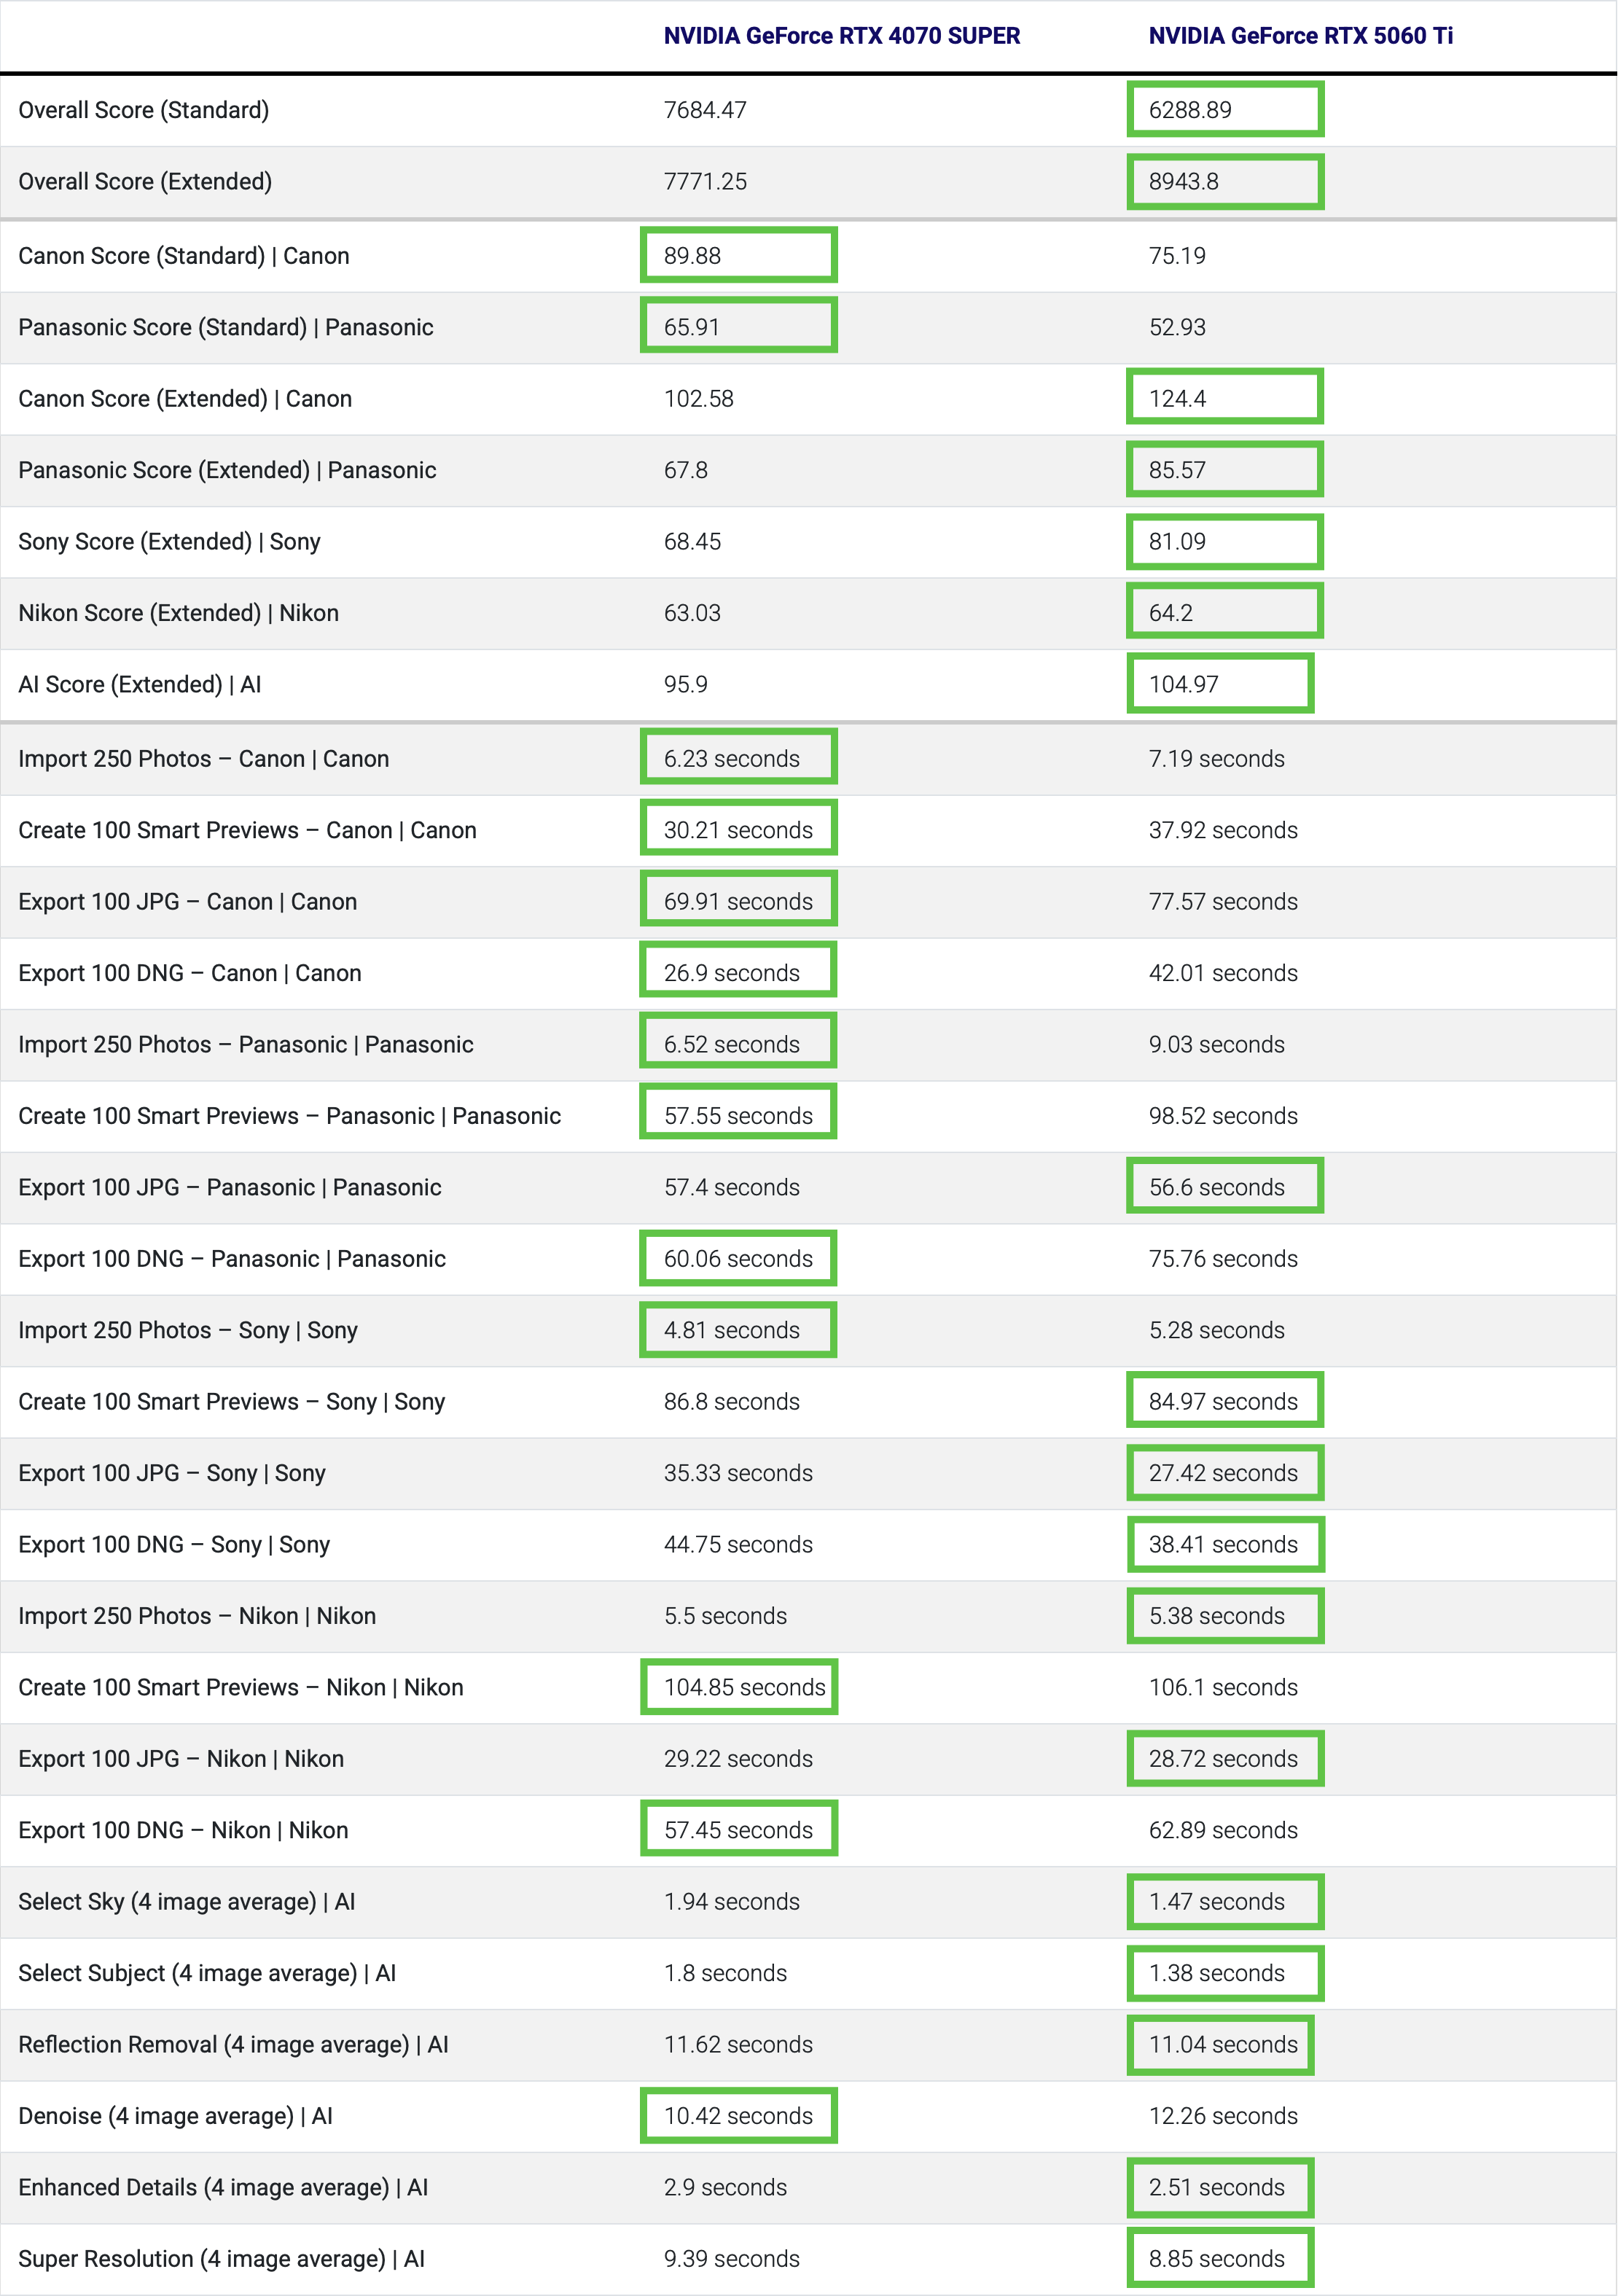Select the Overall Score (Standard) row label
Screen dimensions: 1618x2296
pos(144,110)
